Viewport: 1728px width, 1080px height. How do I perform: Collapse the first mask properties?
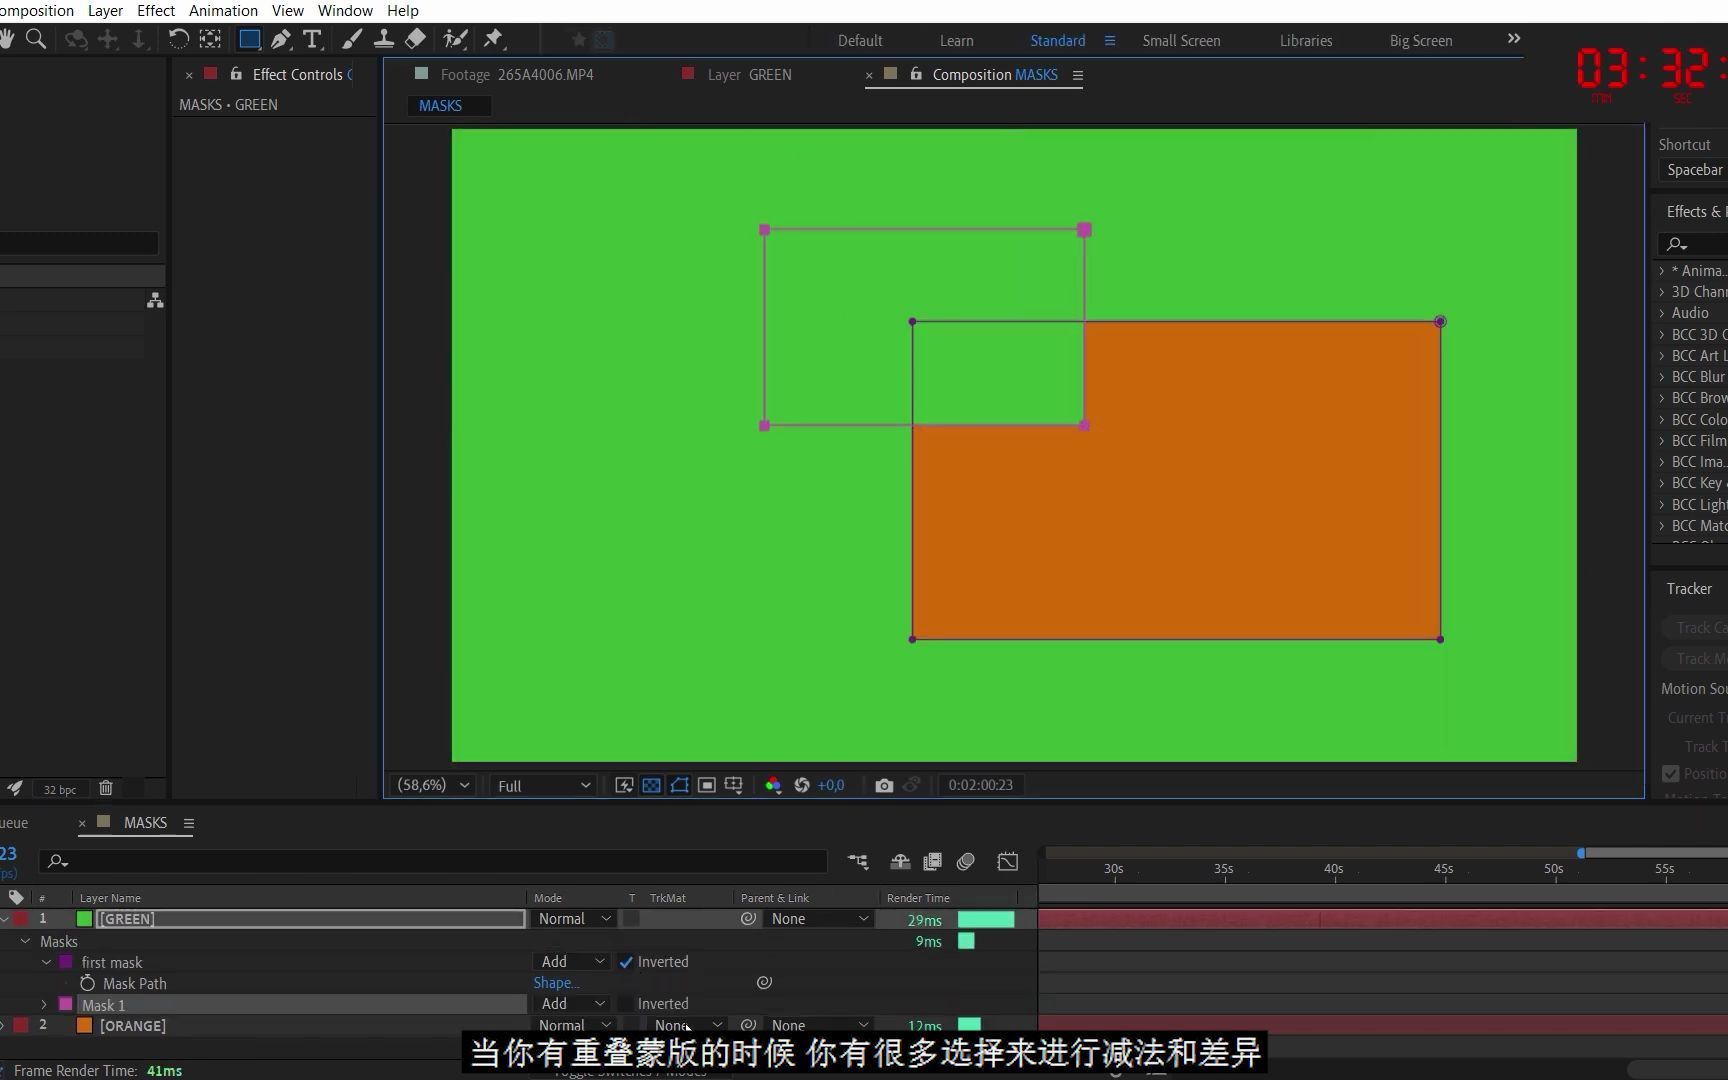point(46,962)
